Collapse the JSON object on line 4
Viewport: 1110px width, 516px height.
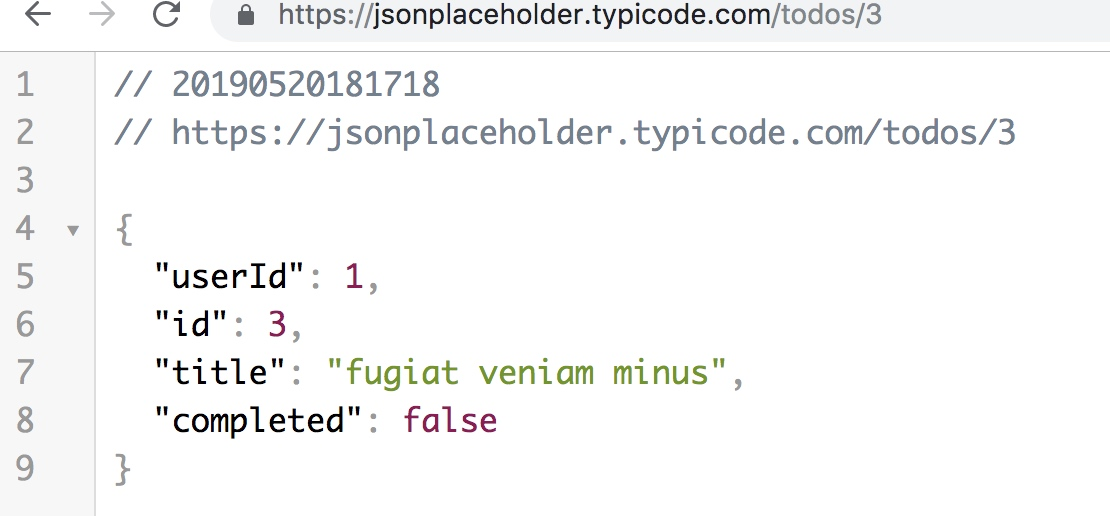tap(73, 230)
